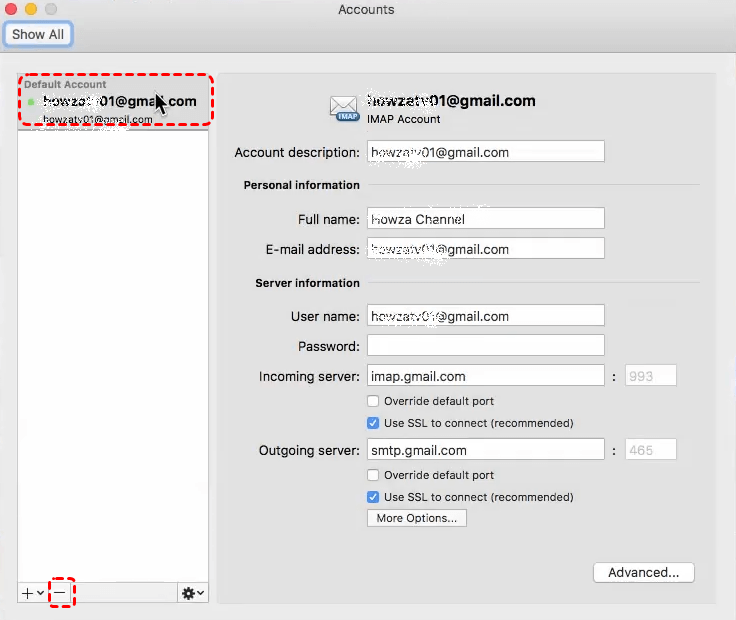Open More Options for outgoing server
The width and height of the screenshot is (736, 620).
point(417,518)
